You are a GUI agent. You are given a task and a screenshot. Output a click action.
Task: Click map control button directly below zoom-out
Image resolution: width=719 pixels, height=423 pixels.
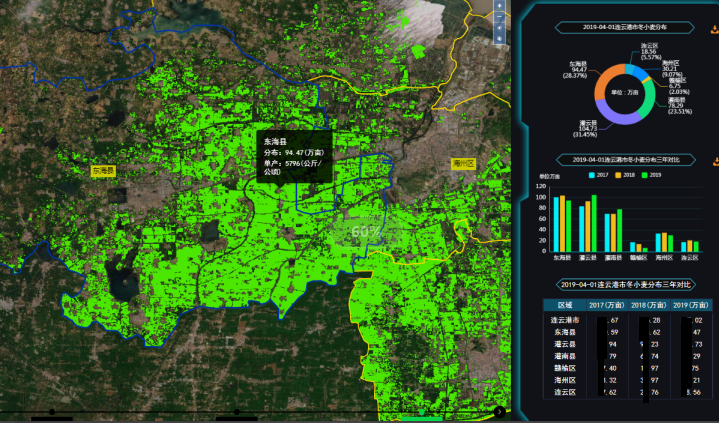[x=499, y=28]
